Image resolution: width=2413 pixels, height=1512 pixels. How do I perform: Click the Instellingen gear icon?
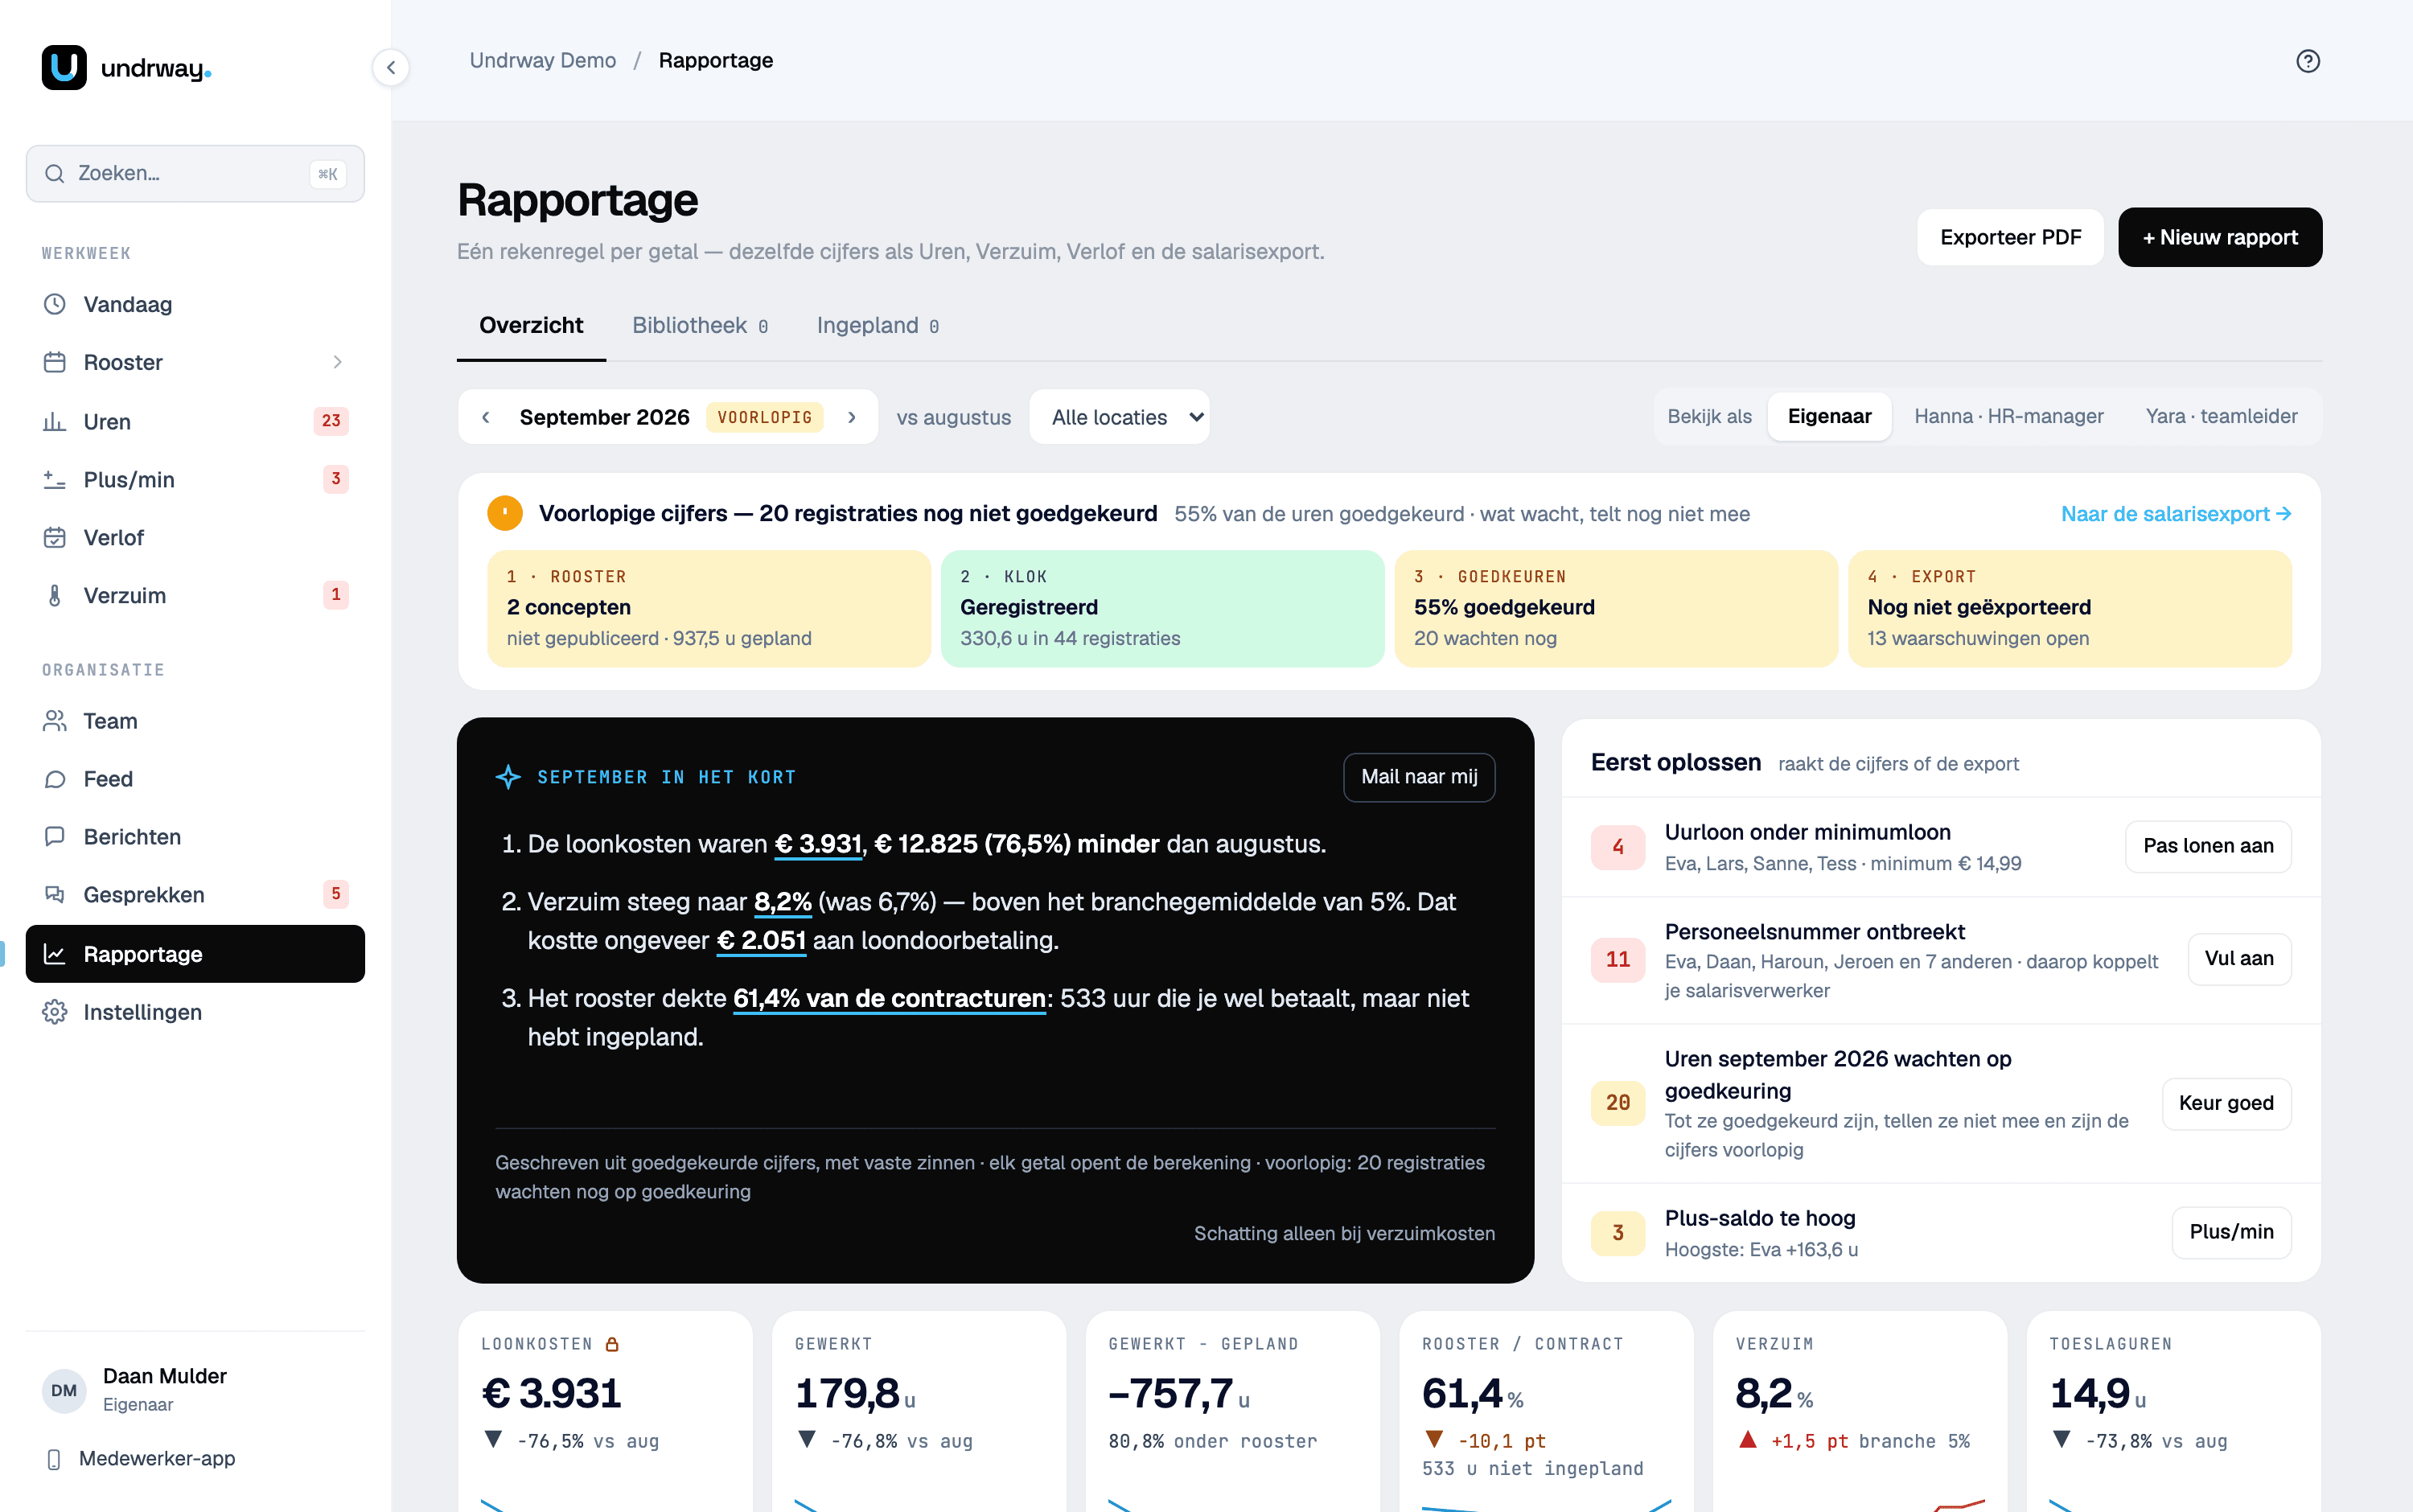(x=55, y=1012)
